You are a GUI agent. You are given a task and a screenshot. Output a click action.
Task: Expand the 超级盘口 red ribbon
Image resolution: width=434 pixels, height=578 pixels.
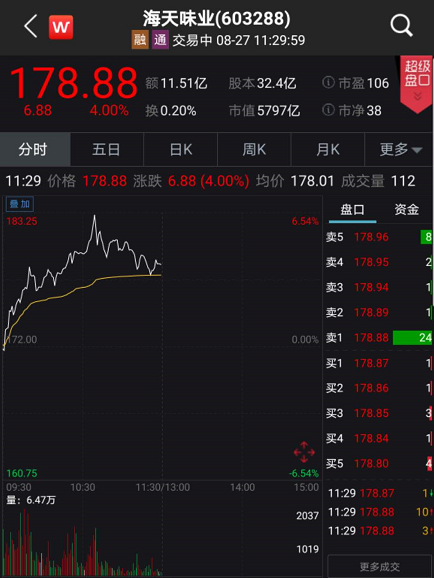(x=417, y=84)
